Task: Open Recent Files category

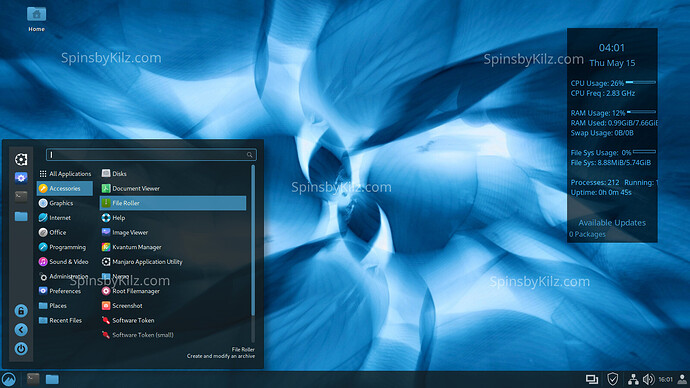Action: [x=65, y=320]
